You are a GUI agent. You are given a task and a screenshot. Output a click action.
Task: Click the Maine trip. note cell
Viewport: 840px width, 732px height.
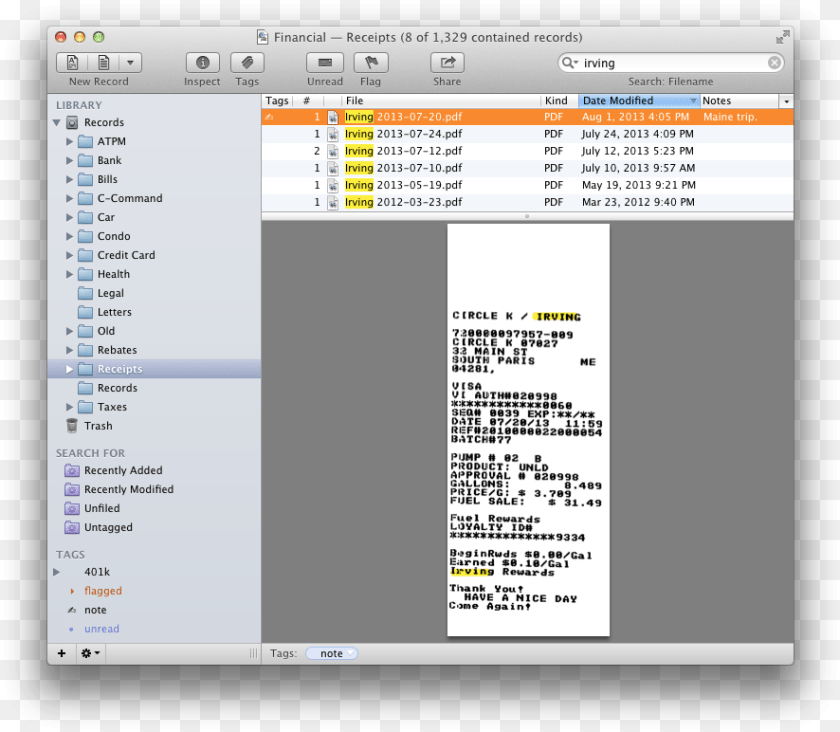[730, 117]
